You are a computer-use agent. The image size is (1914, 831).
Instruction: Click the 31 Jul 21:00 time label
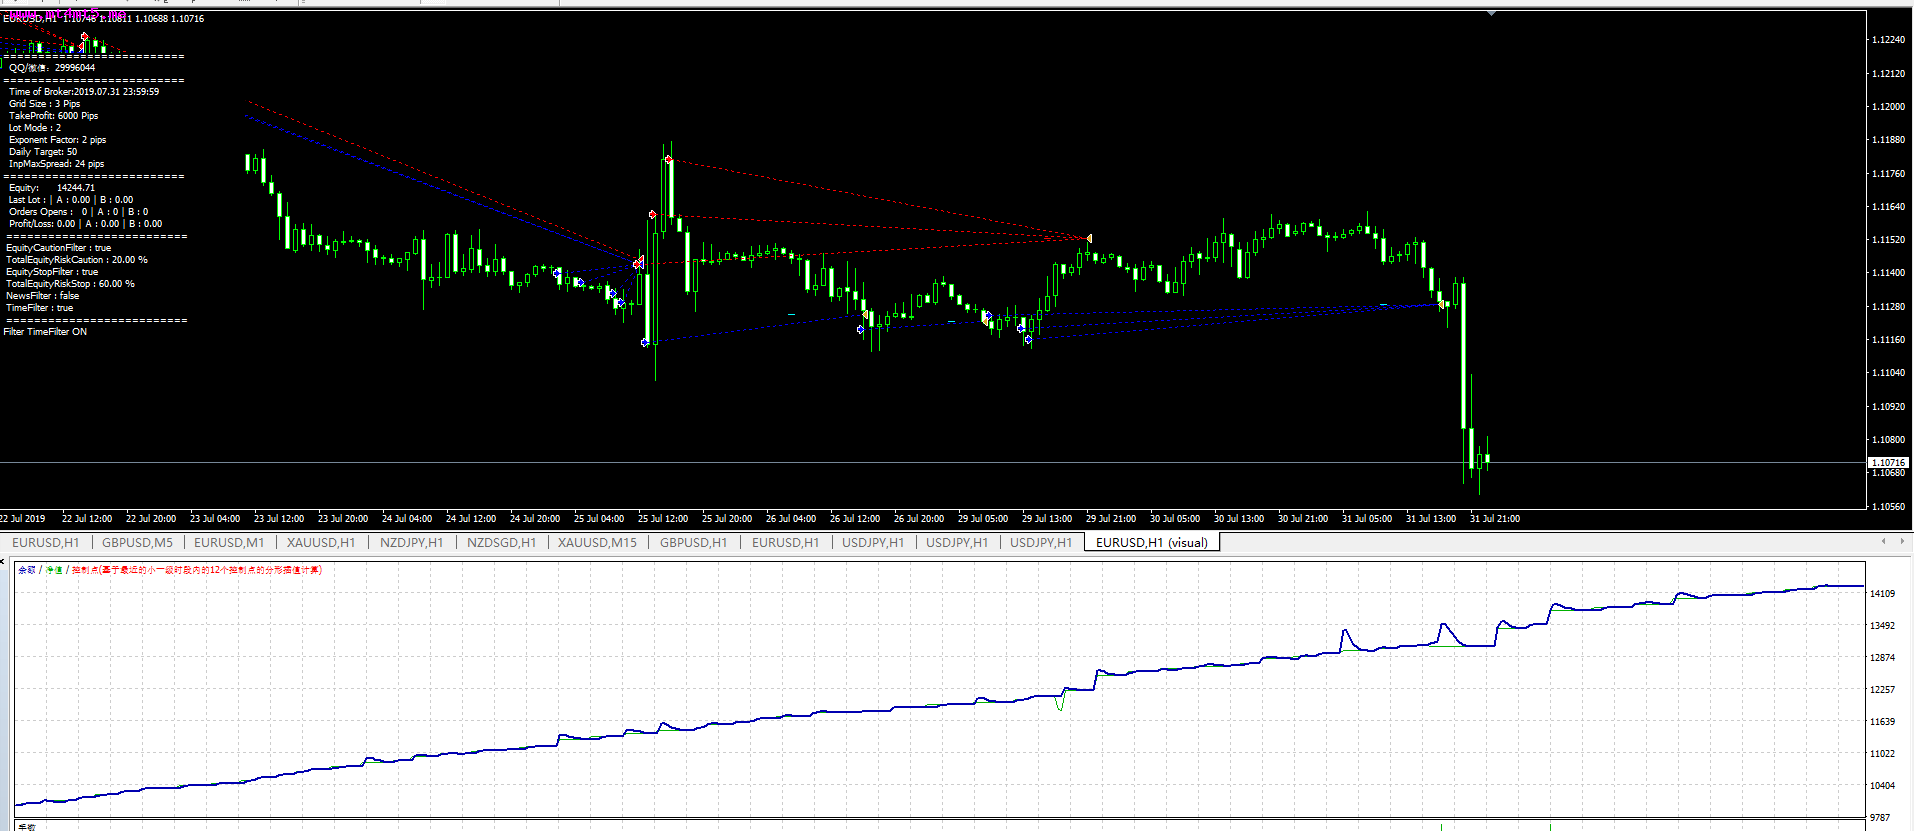[x=1495, y=518]
